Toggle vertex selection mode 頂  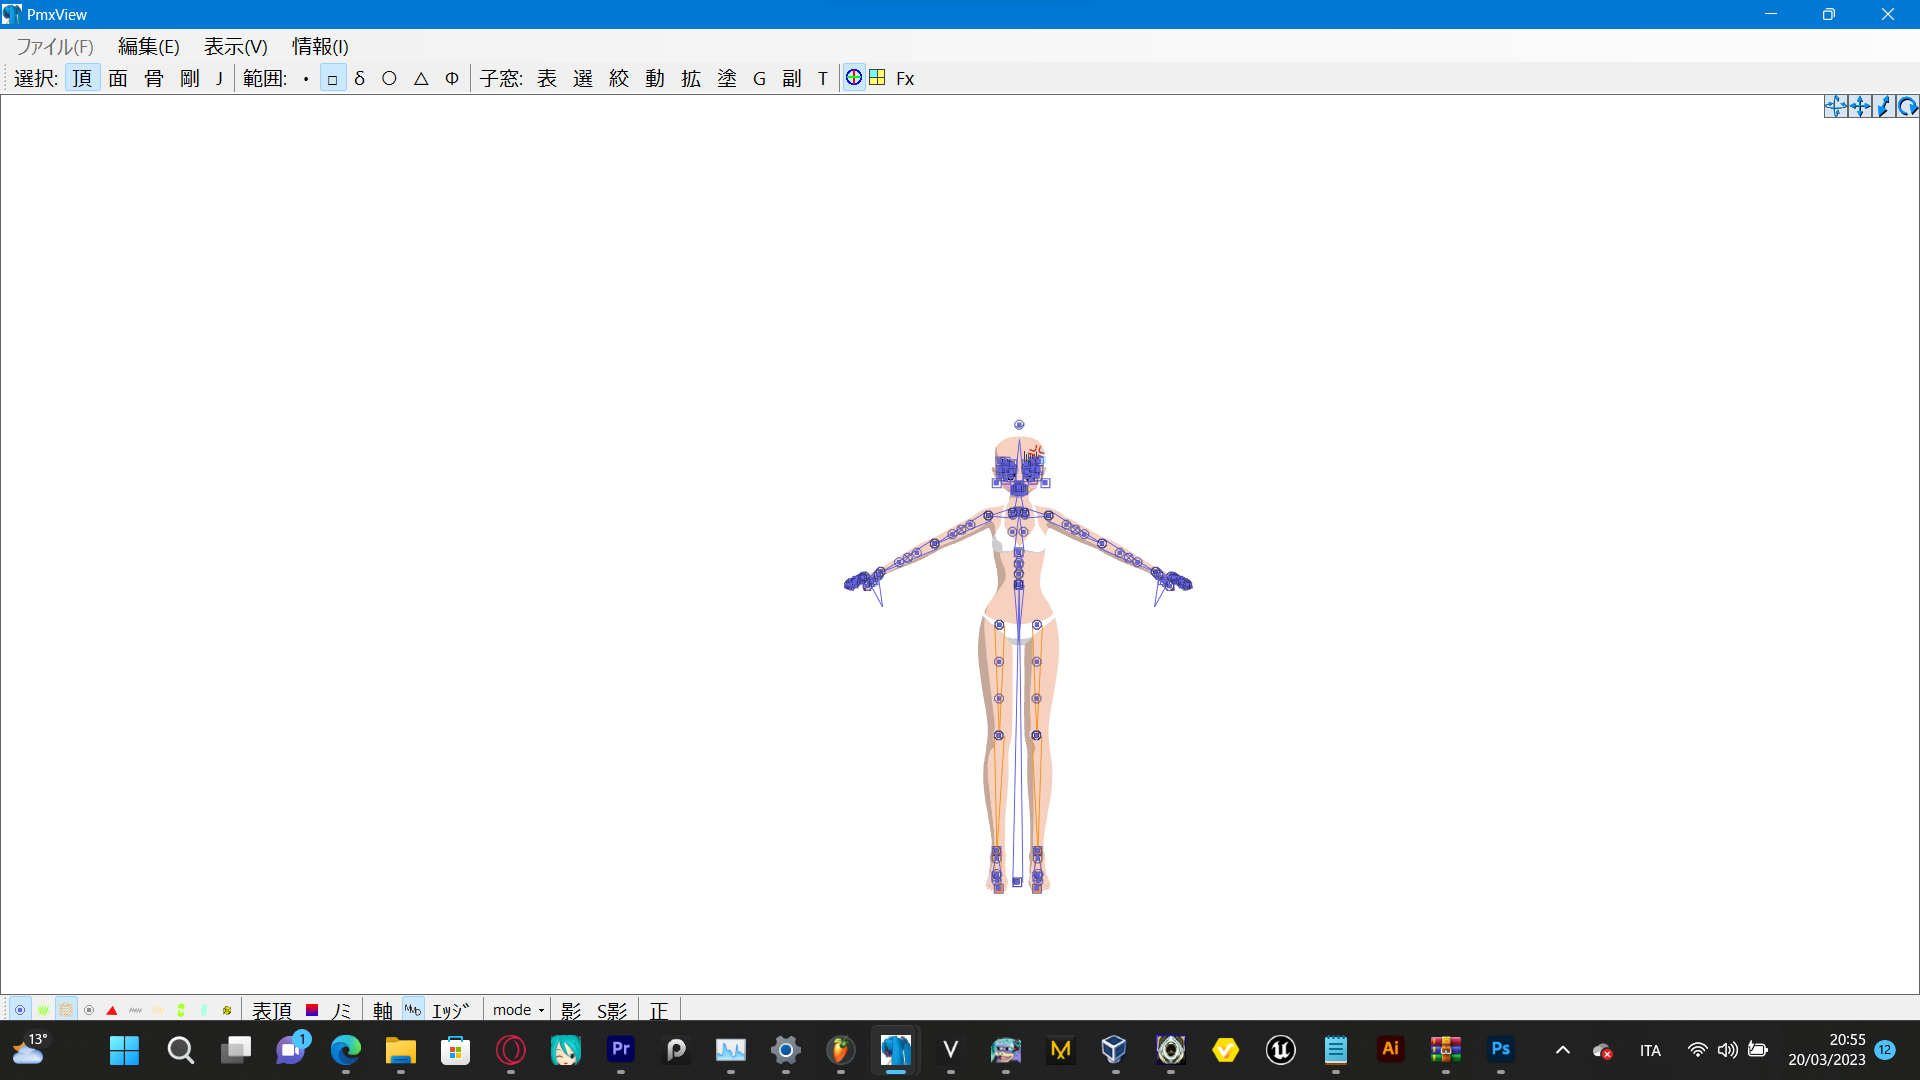point(82,78)
